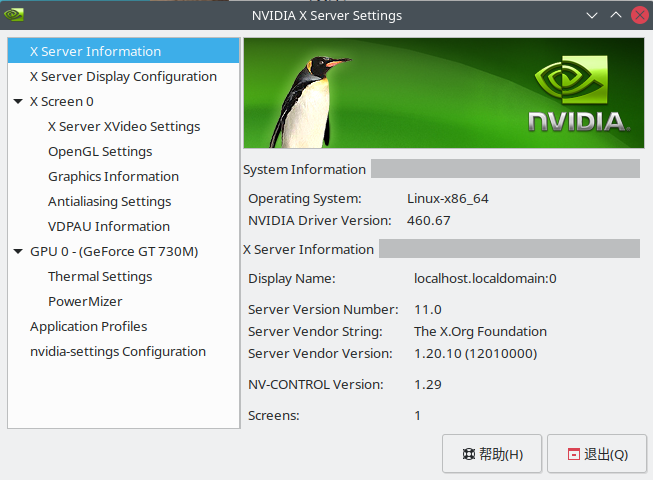Click the NV-CONTROL version 1.29 value
The image size is (653, 480).
[x=428, y=384]
